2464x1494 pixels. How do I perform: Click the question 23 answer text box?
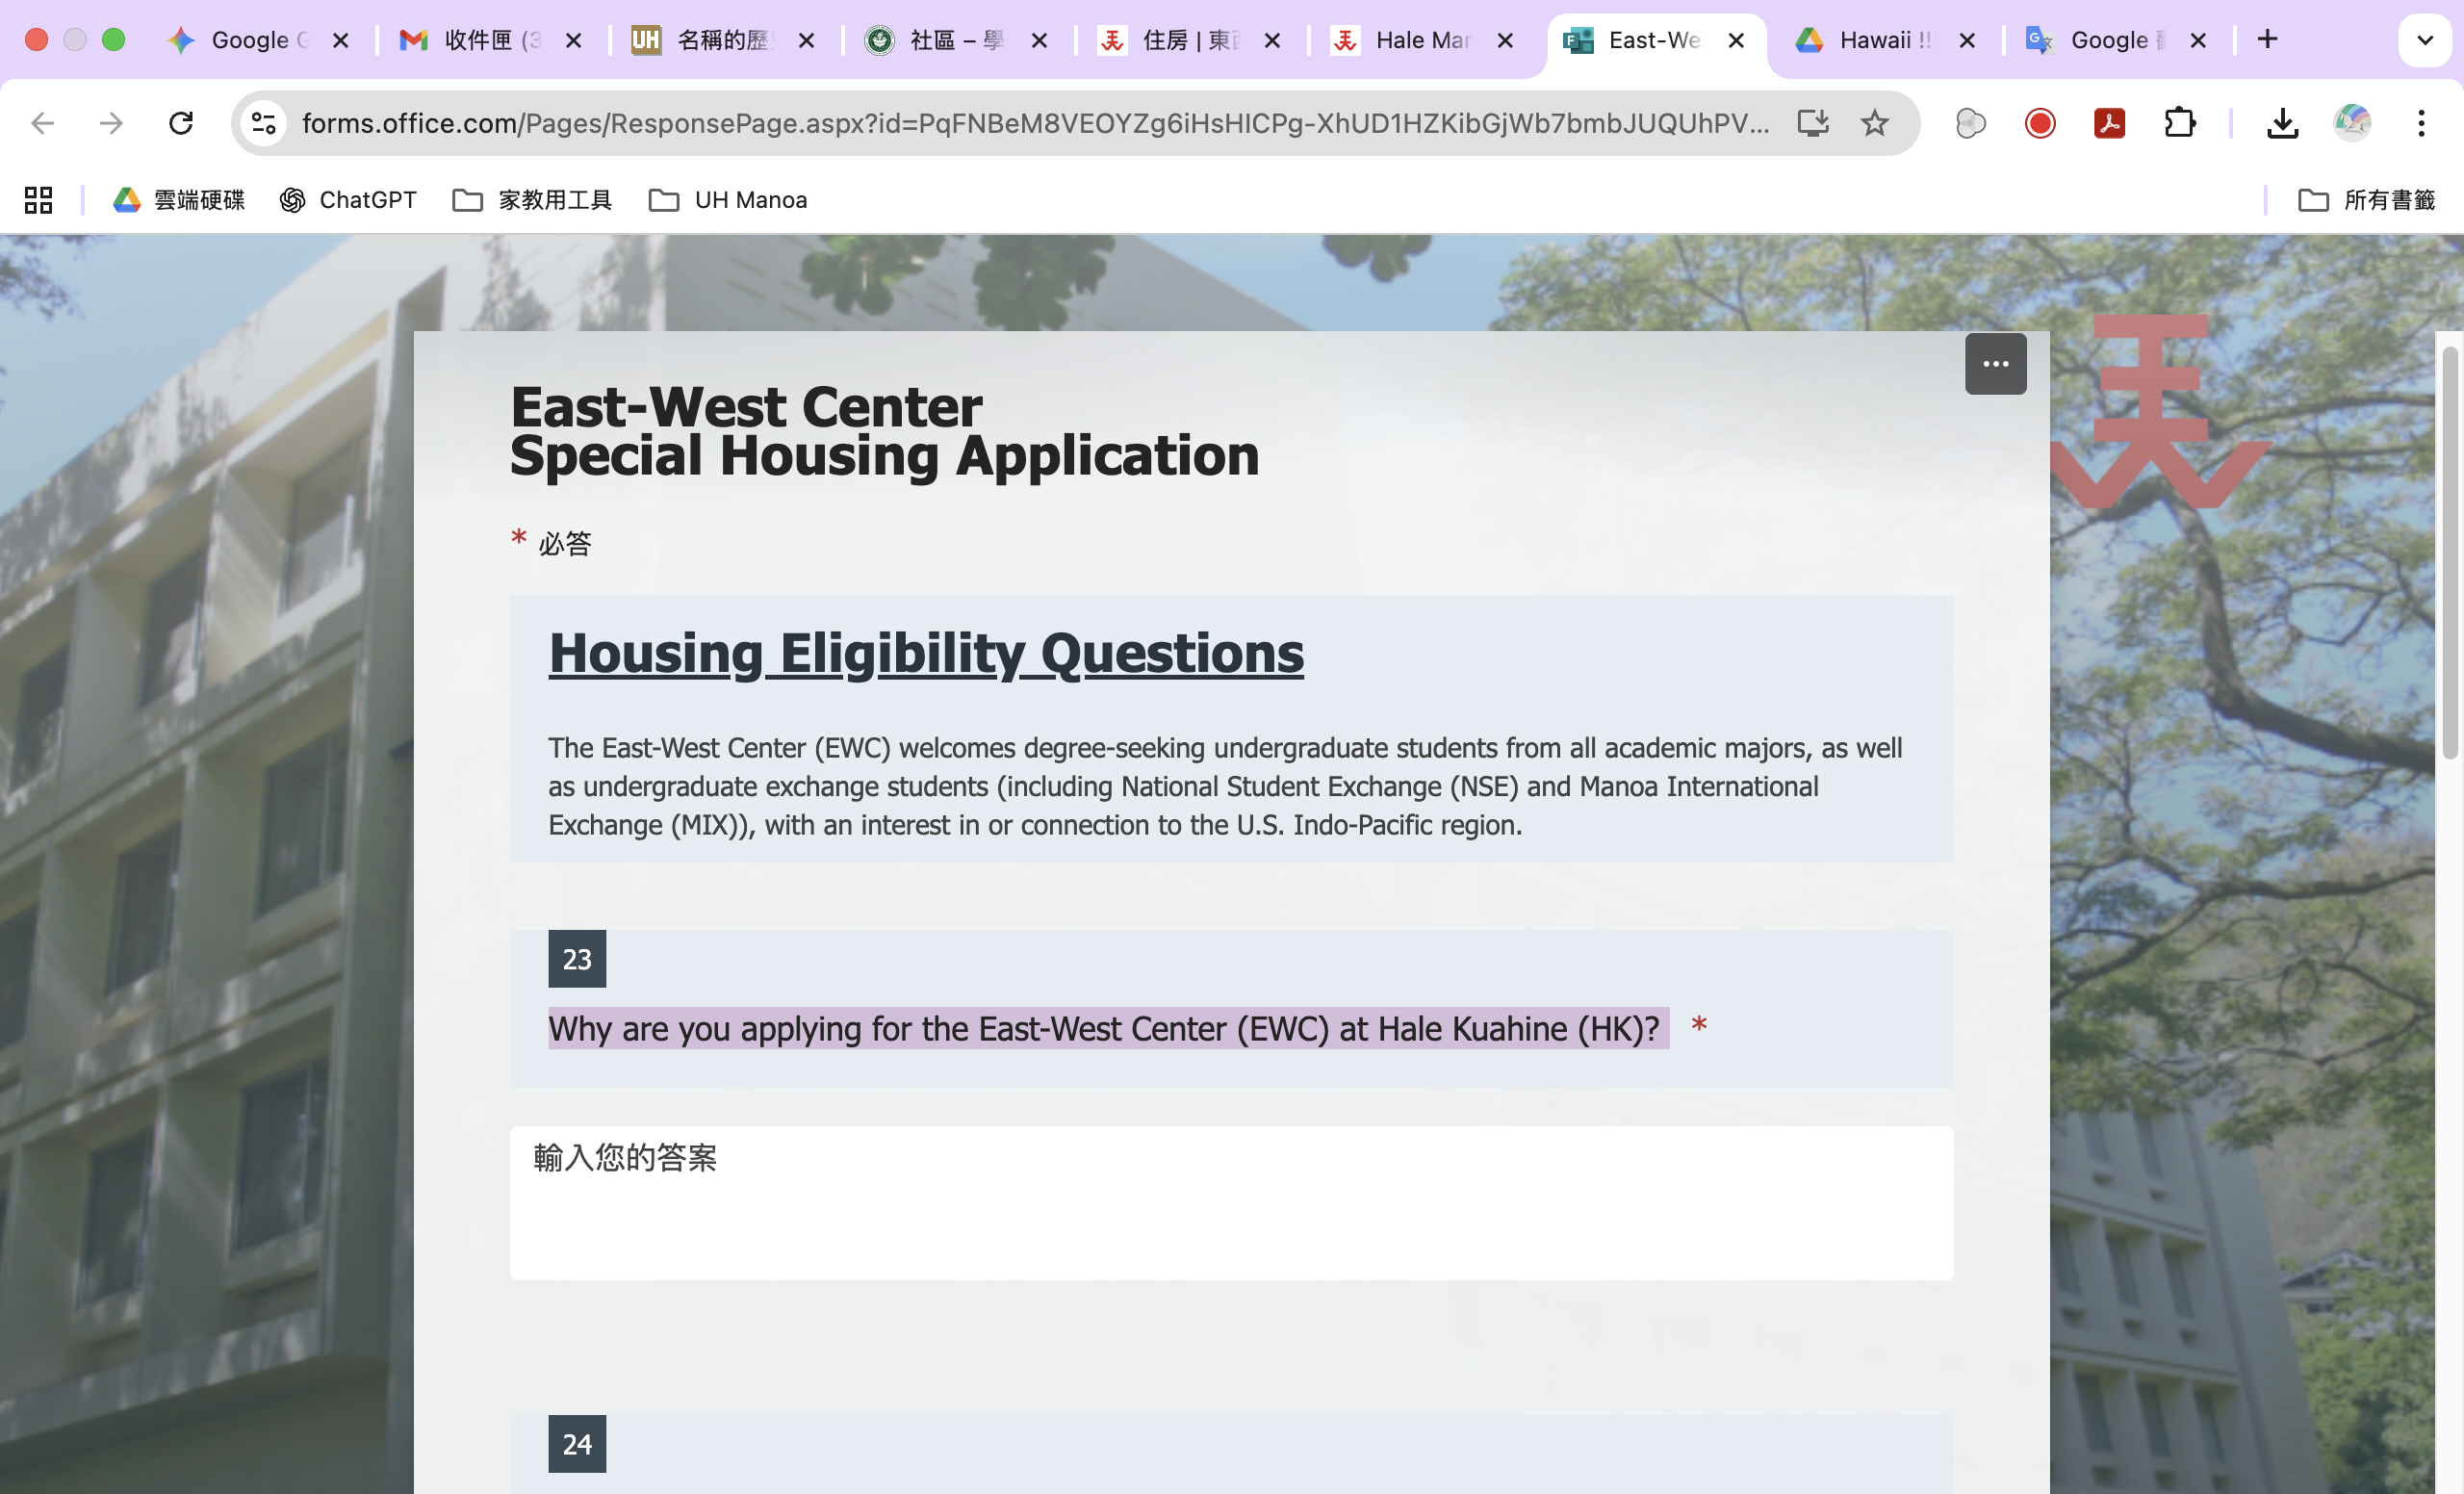point(1231,1203)
